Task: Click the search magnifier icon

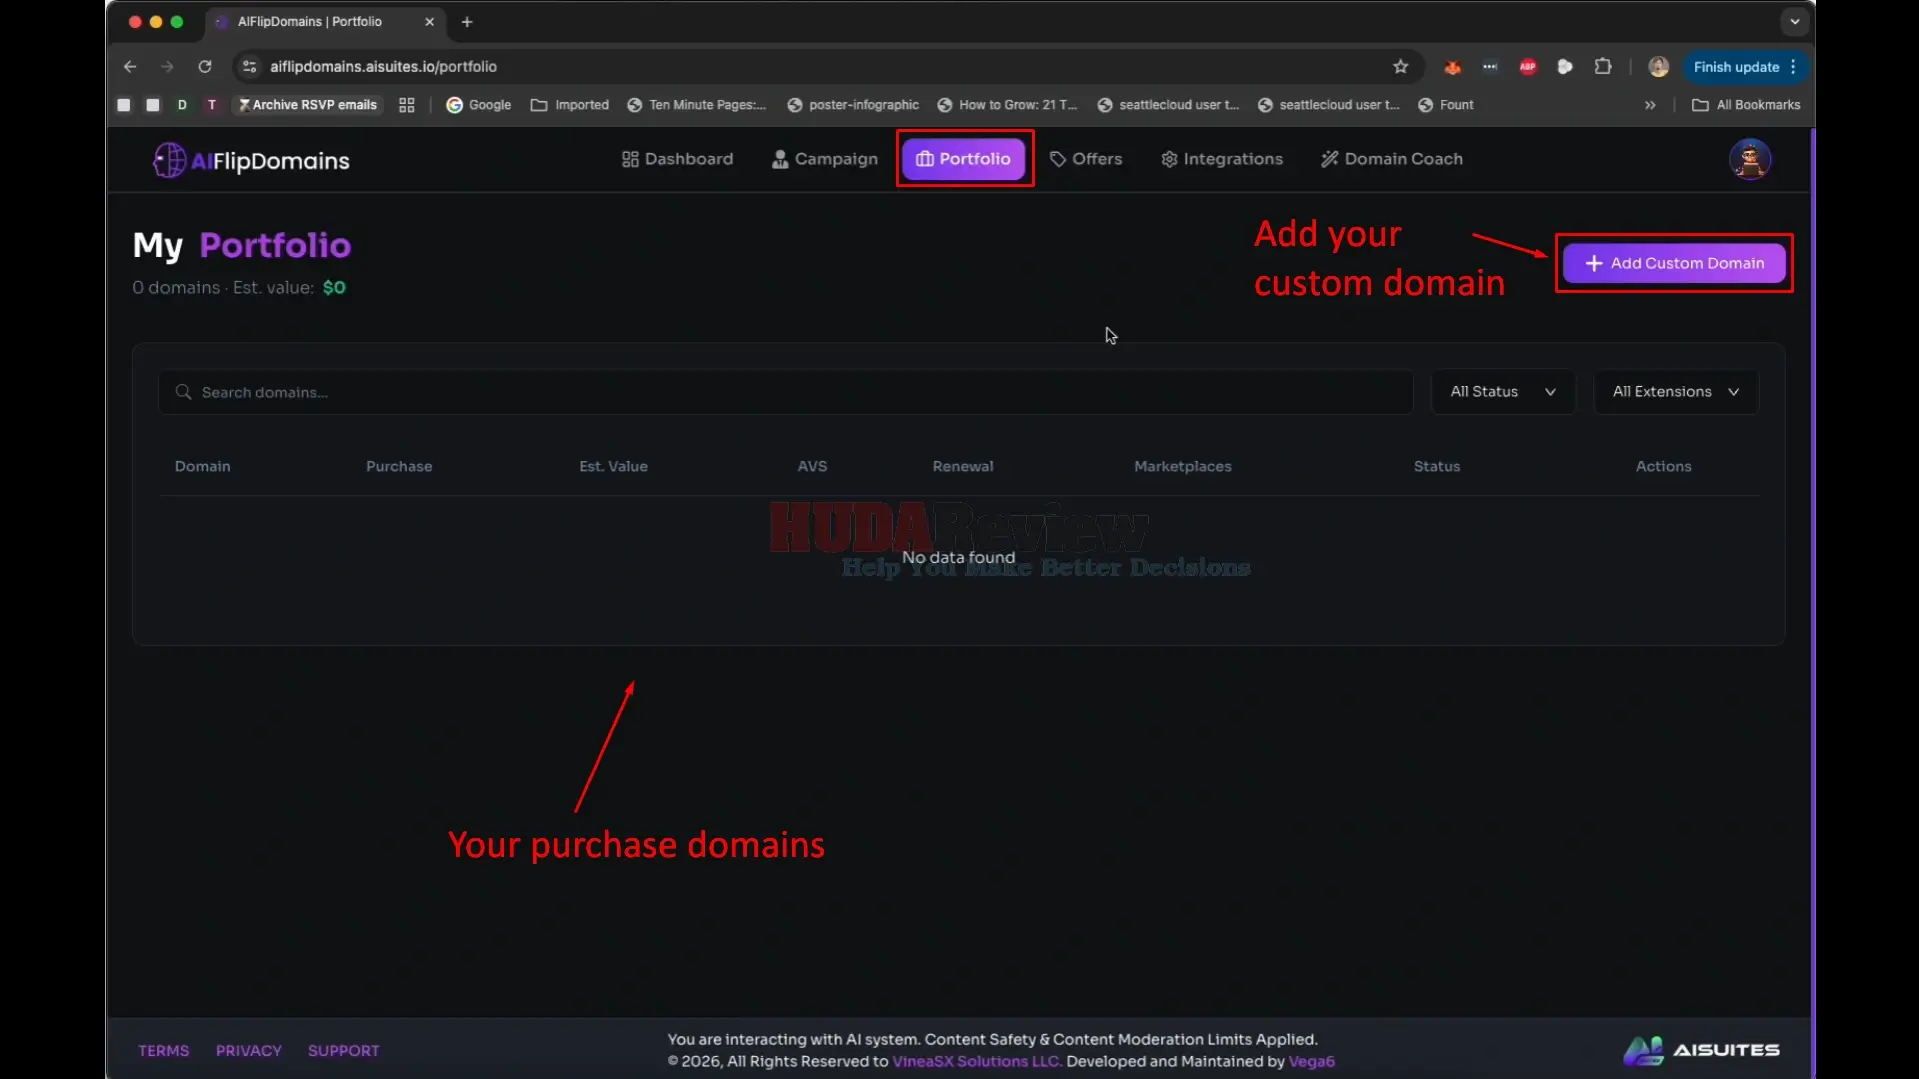Action: tap(183, 392)
